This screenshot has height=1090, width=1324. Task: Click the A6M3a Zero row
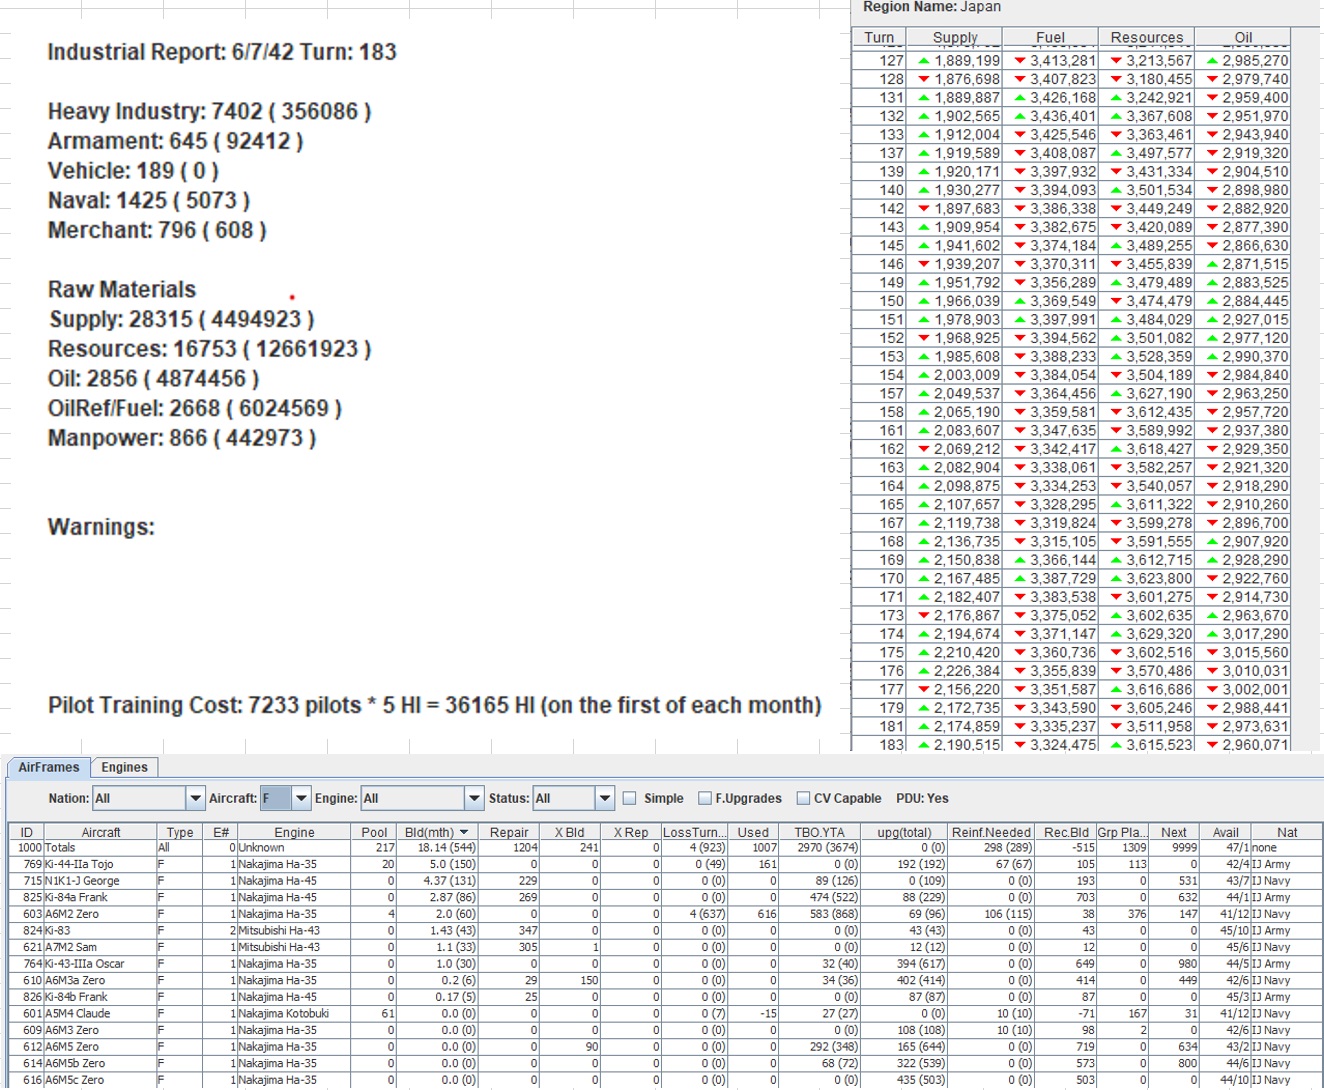(x=665, y=980)
